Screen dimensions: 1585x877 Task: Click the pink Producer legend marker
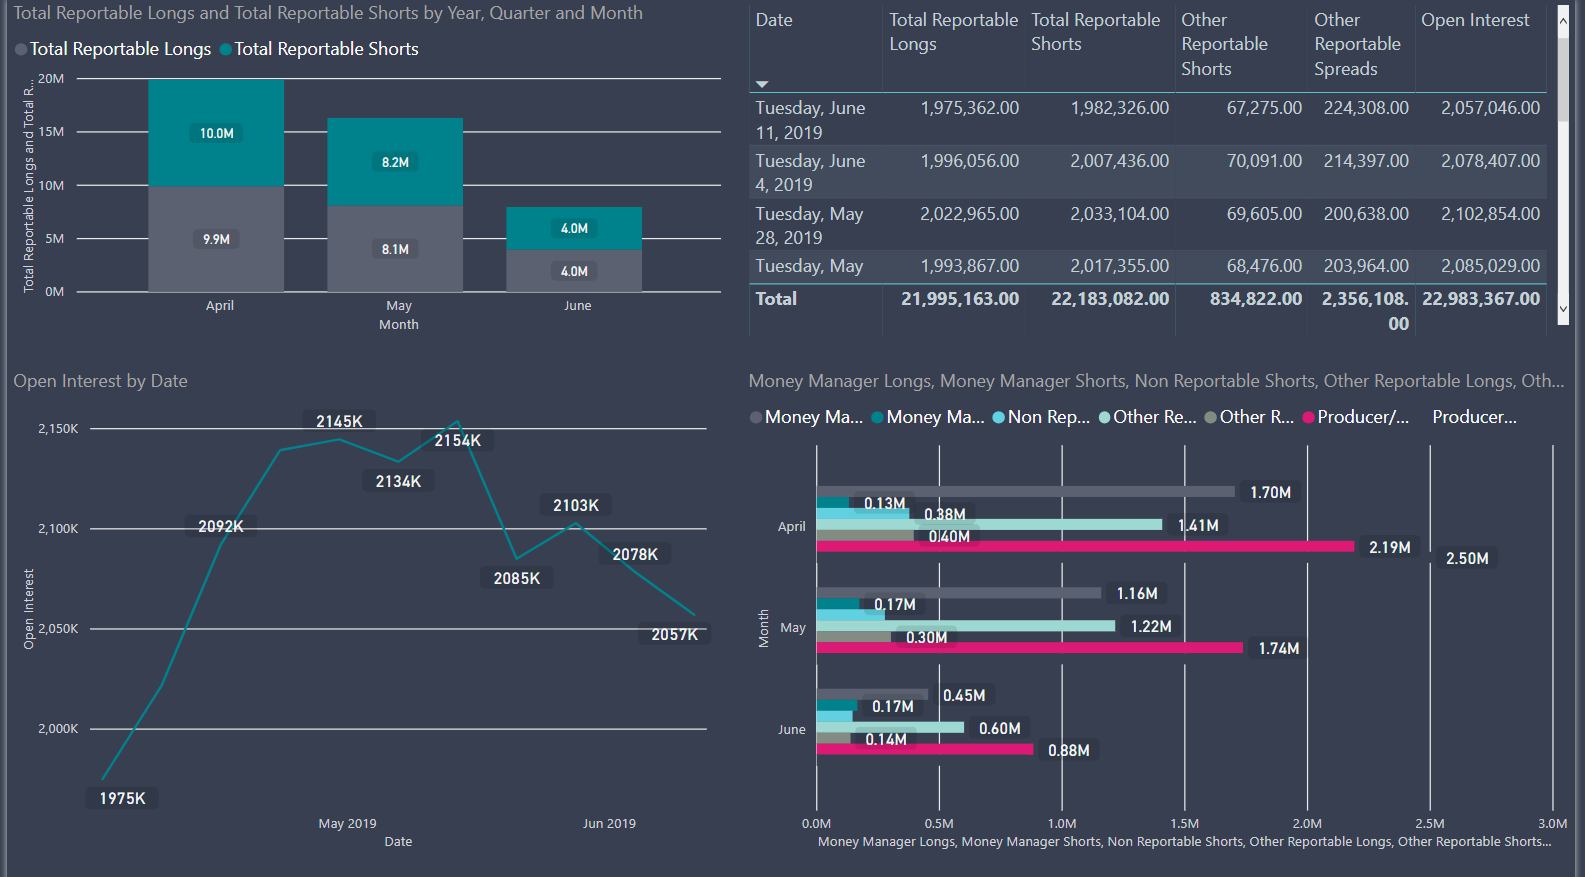[1308, 418]
